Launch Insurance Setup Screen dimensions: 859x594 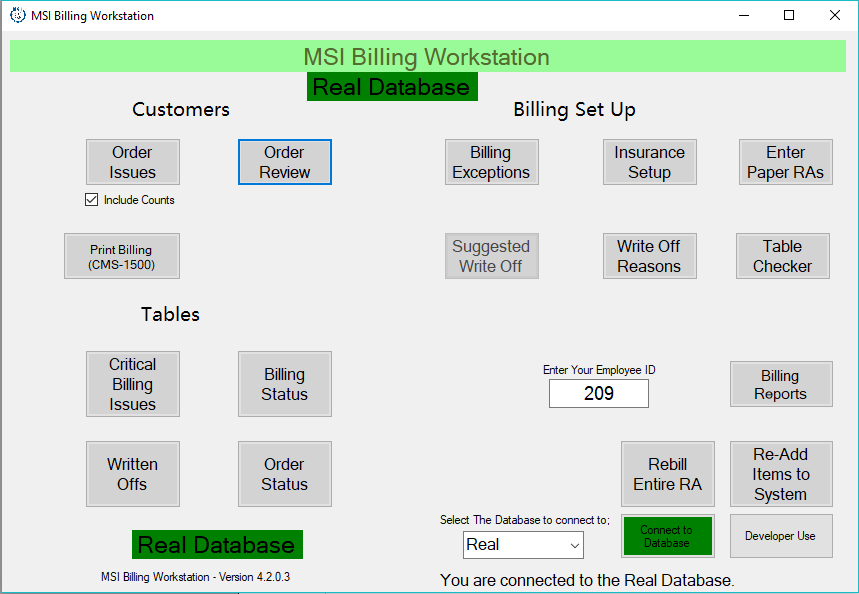649,162
